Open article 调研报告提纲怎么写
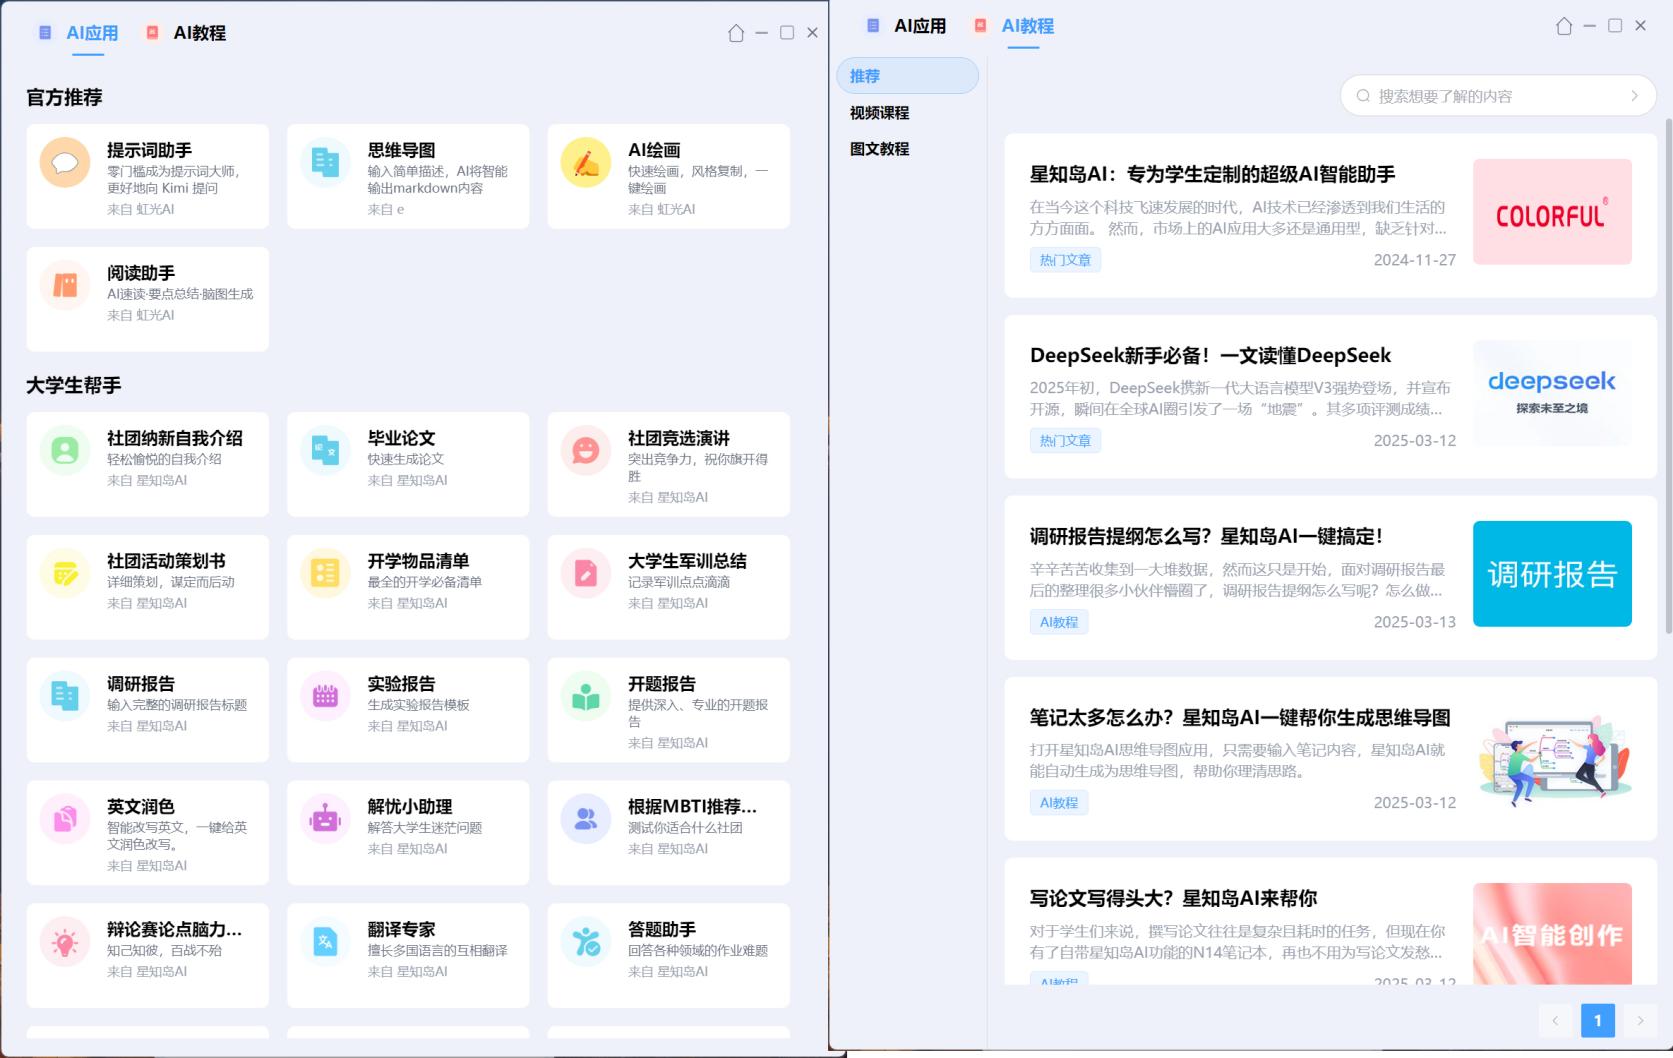The image size is (1673, 1058). coord(1206,536)
